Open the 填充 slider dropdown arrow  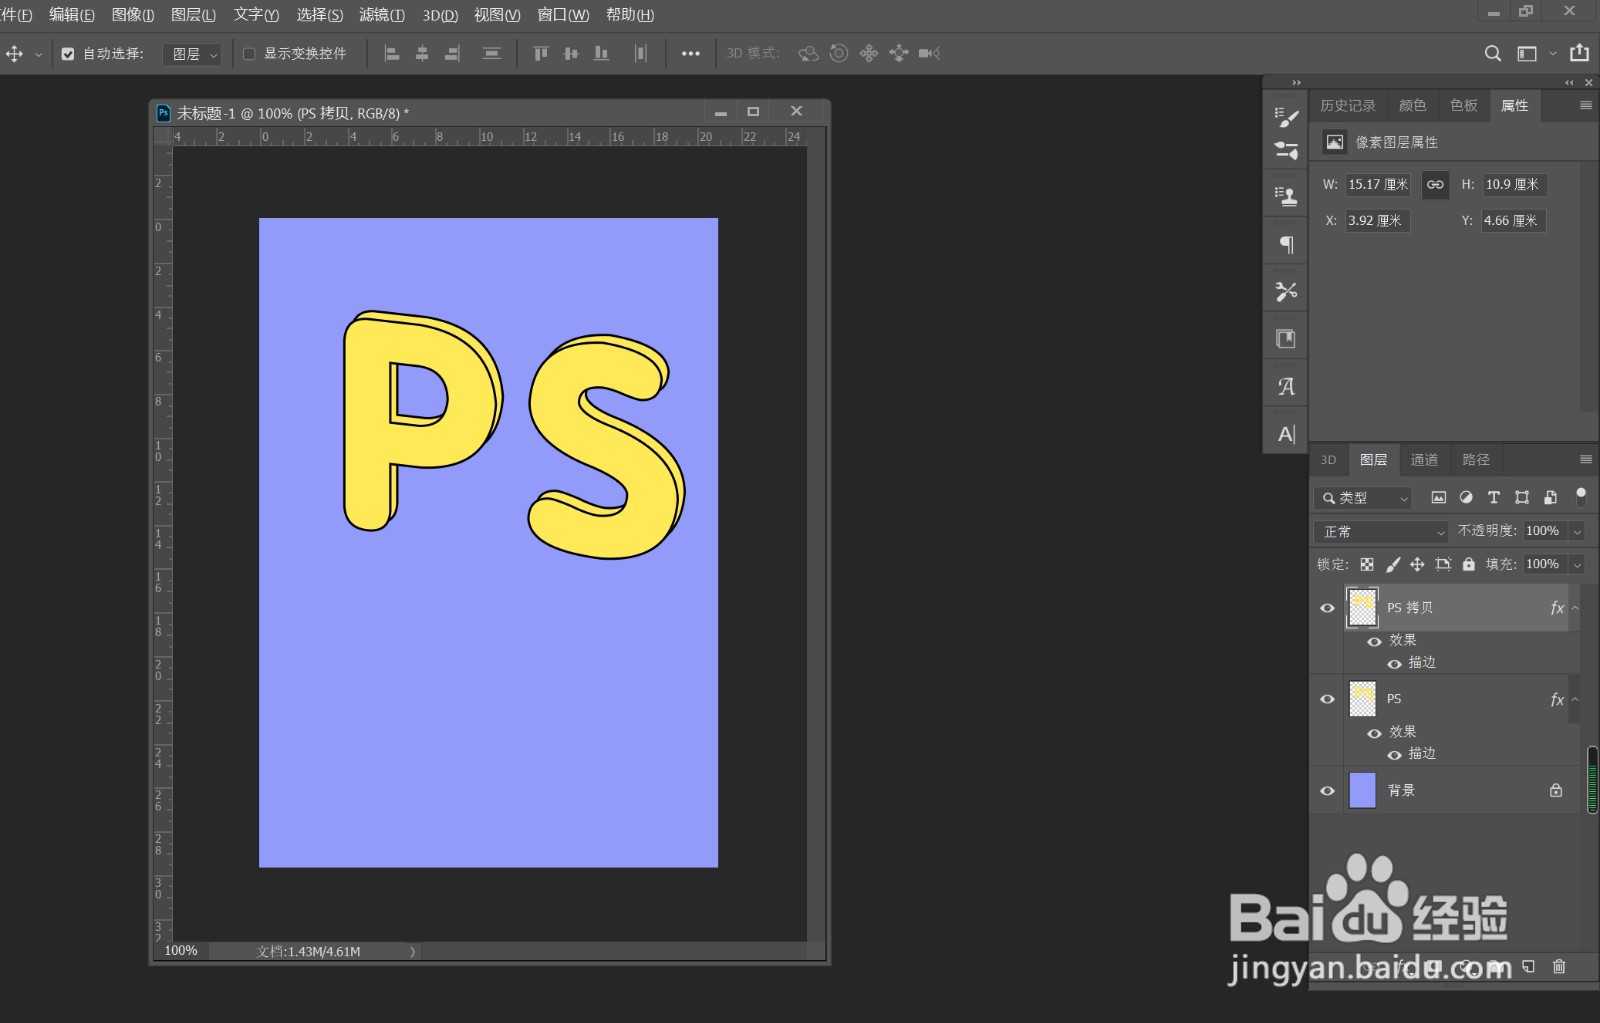click(1577, 565)
